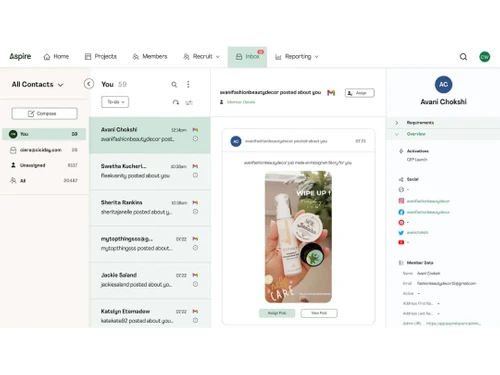
Task: Open the CW user avatar menu
Action: click(485, 57)
